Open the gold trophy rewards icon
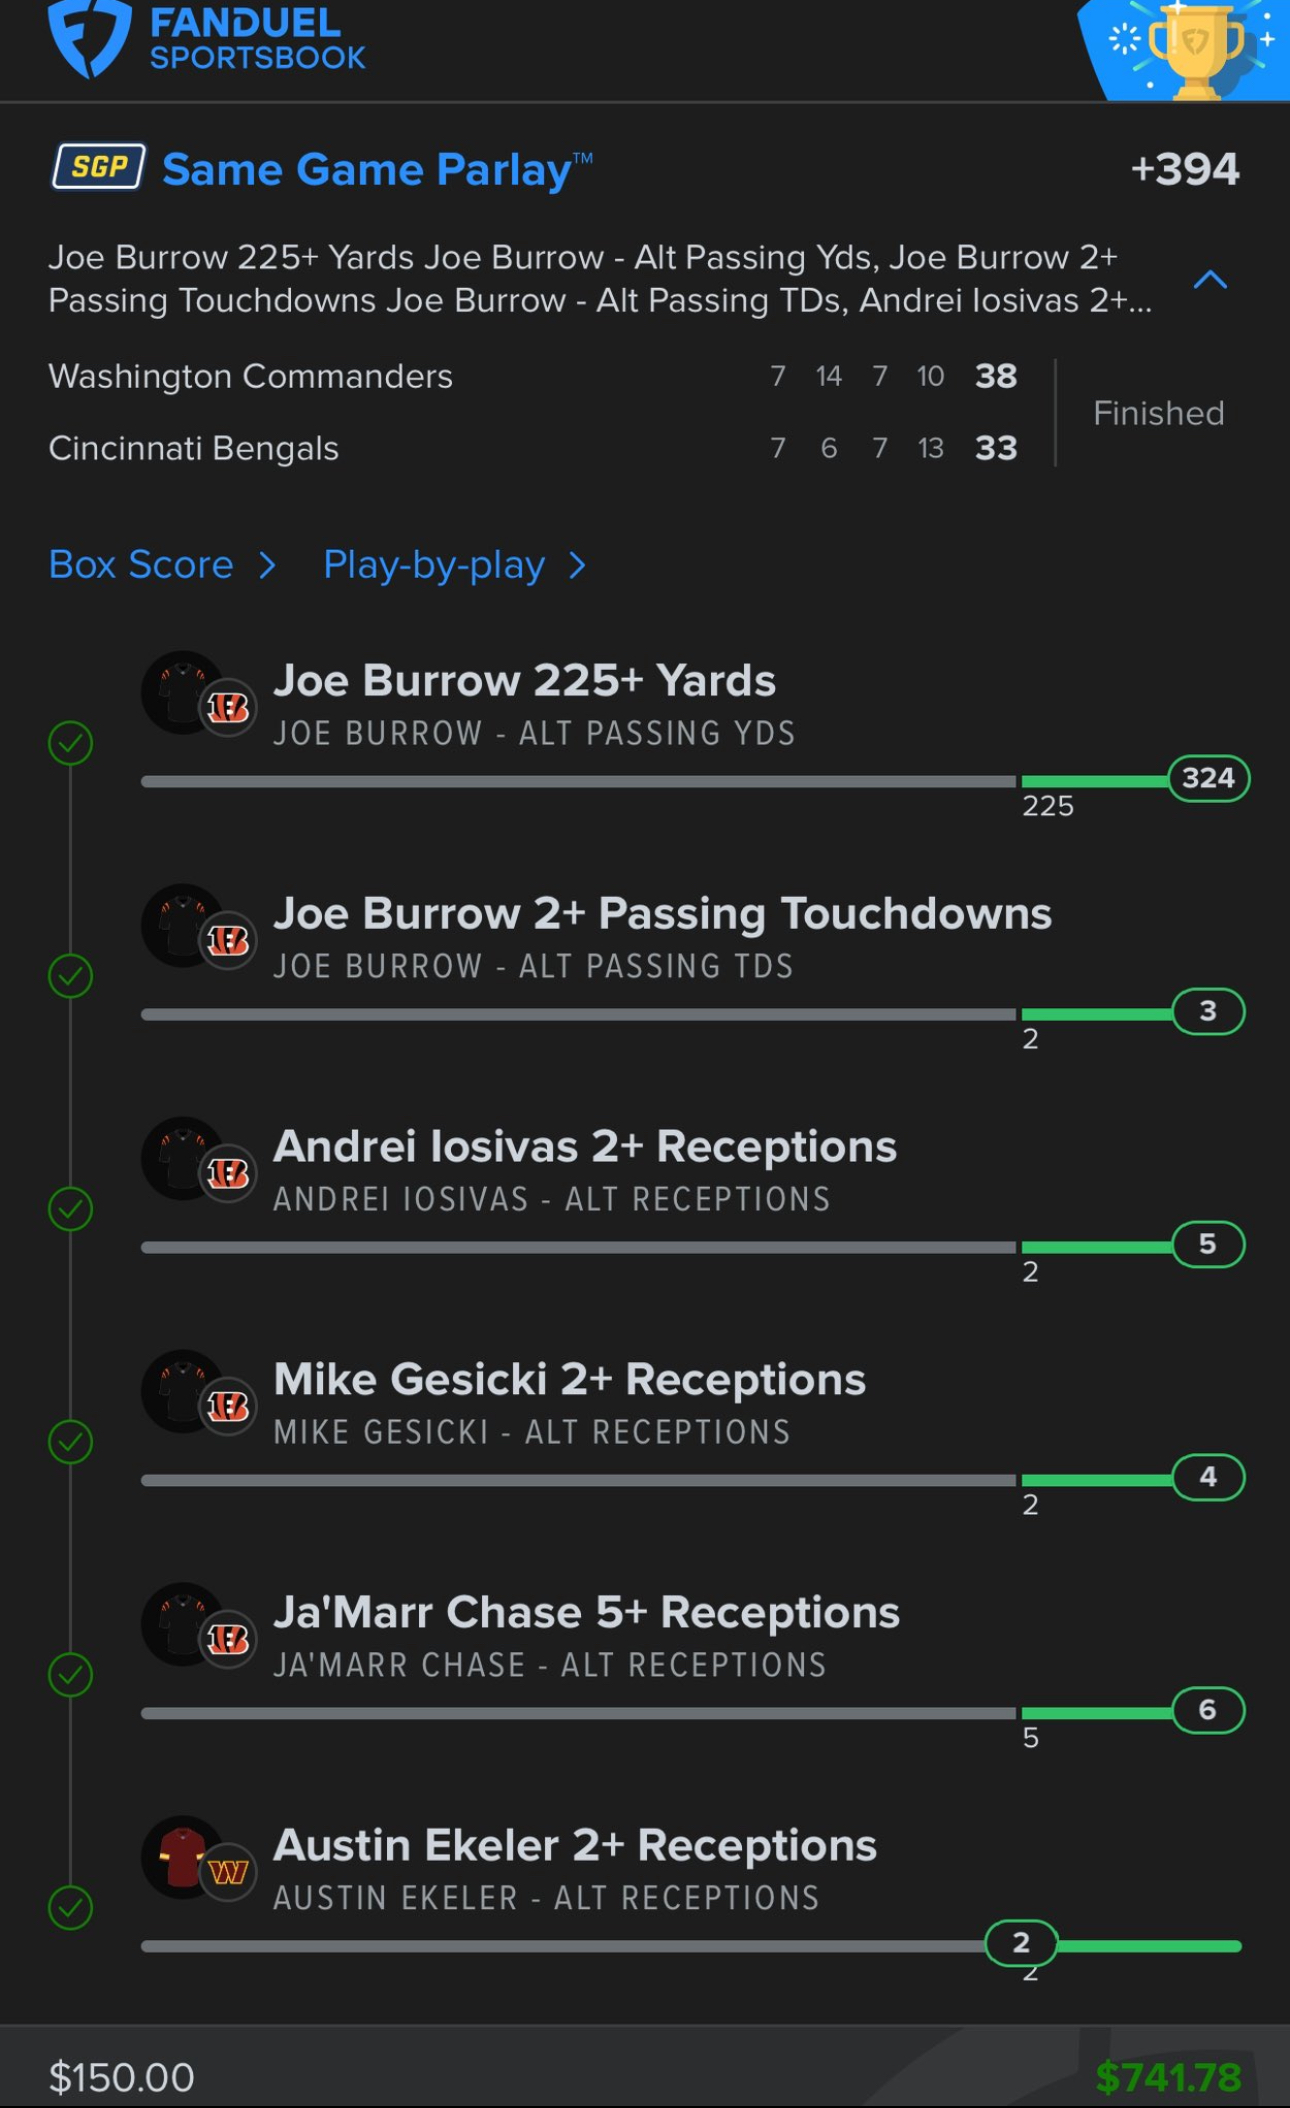 (x=1196, y=50)
